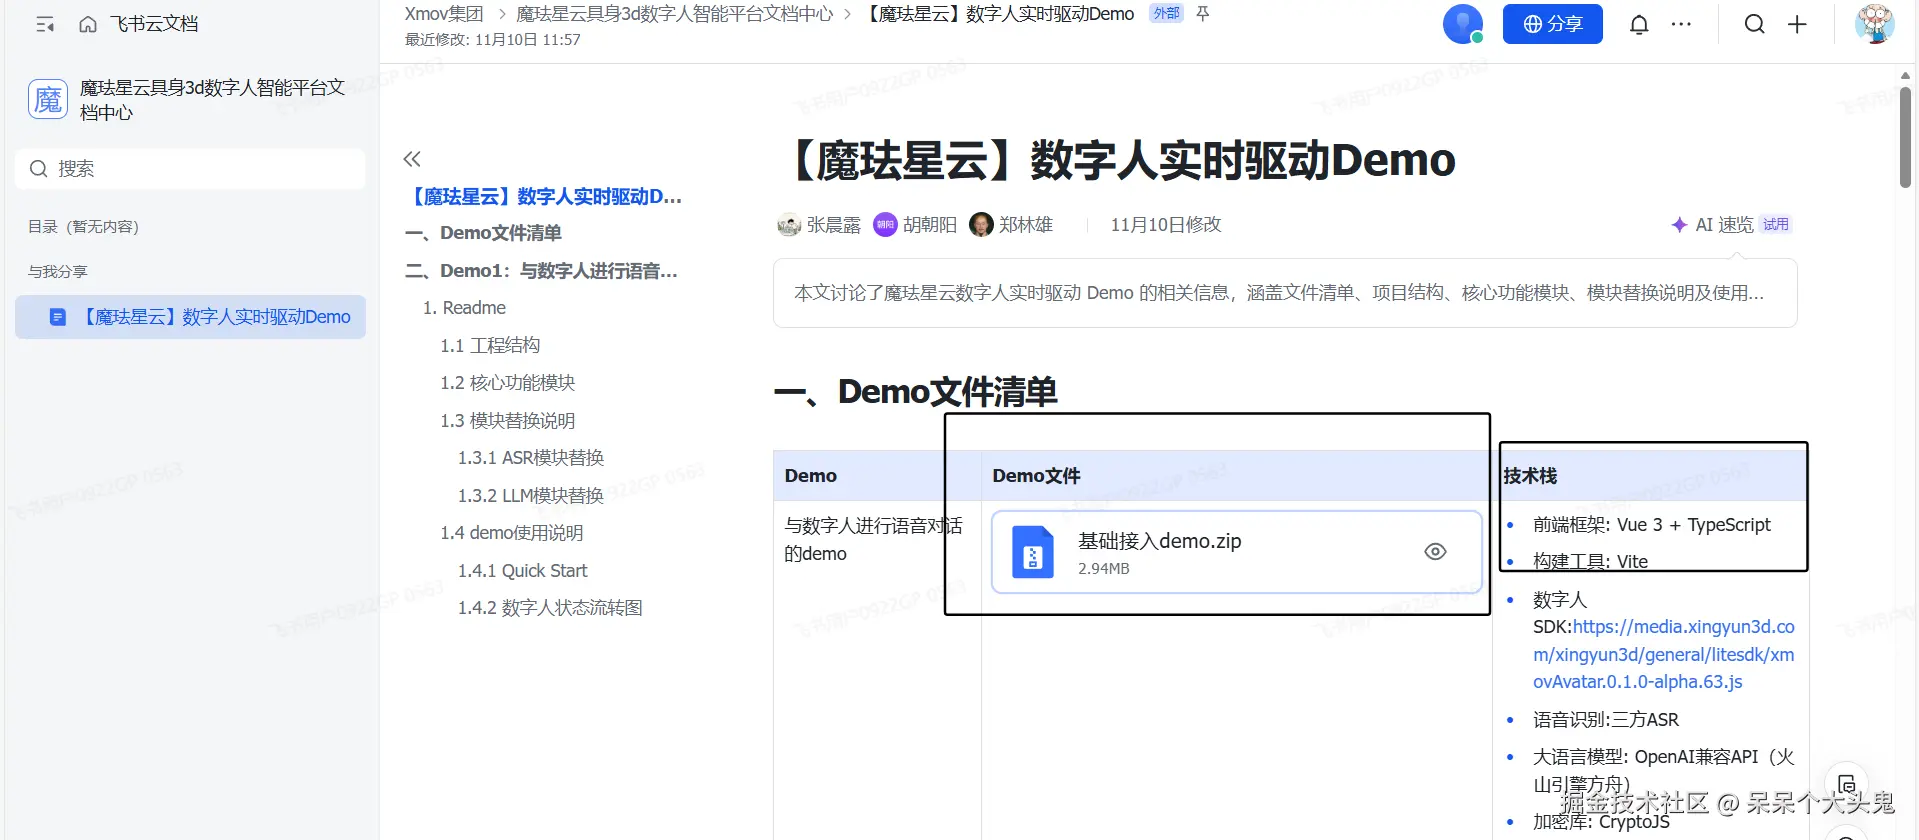The width and height of the screenshot is (1919, 840).
Task: Click 最近修改: 11月10日 11:57 text
Action: tap(492, 40)
